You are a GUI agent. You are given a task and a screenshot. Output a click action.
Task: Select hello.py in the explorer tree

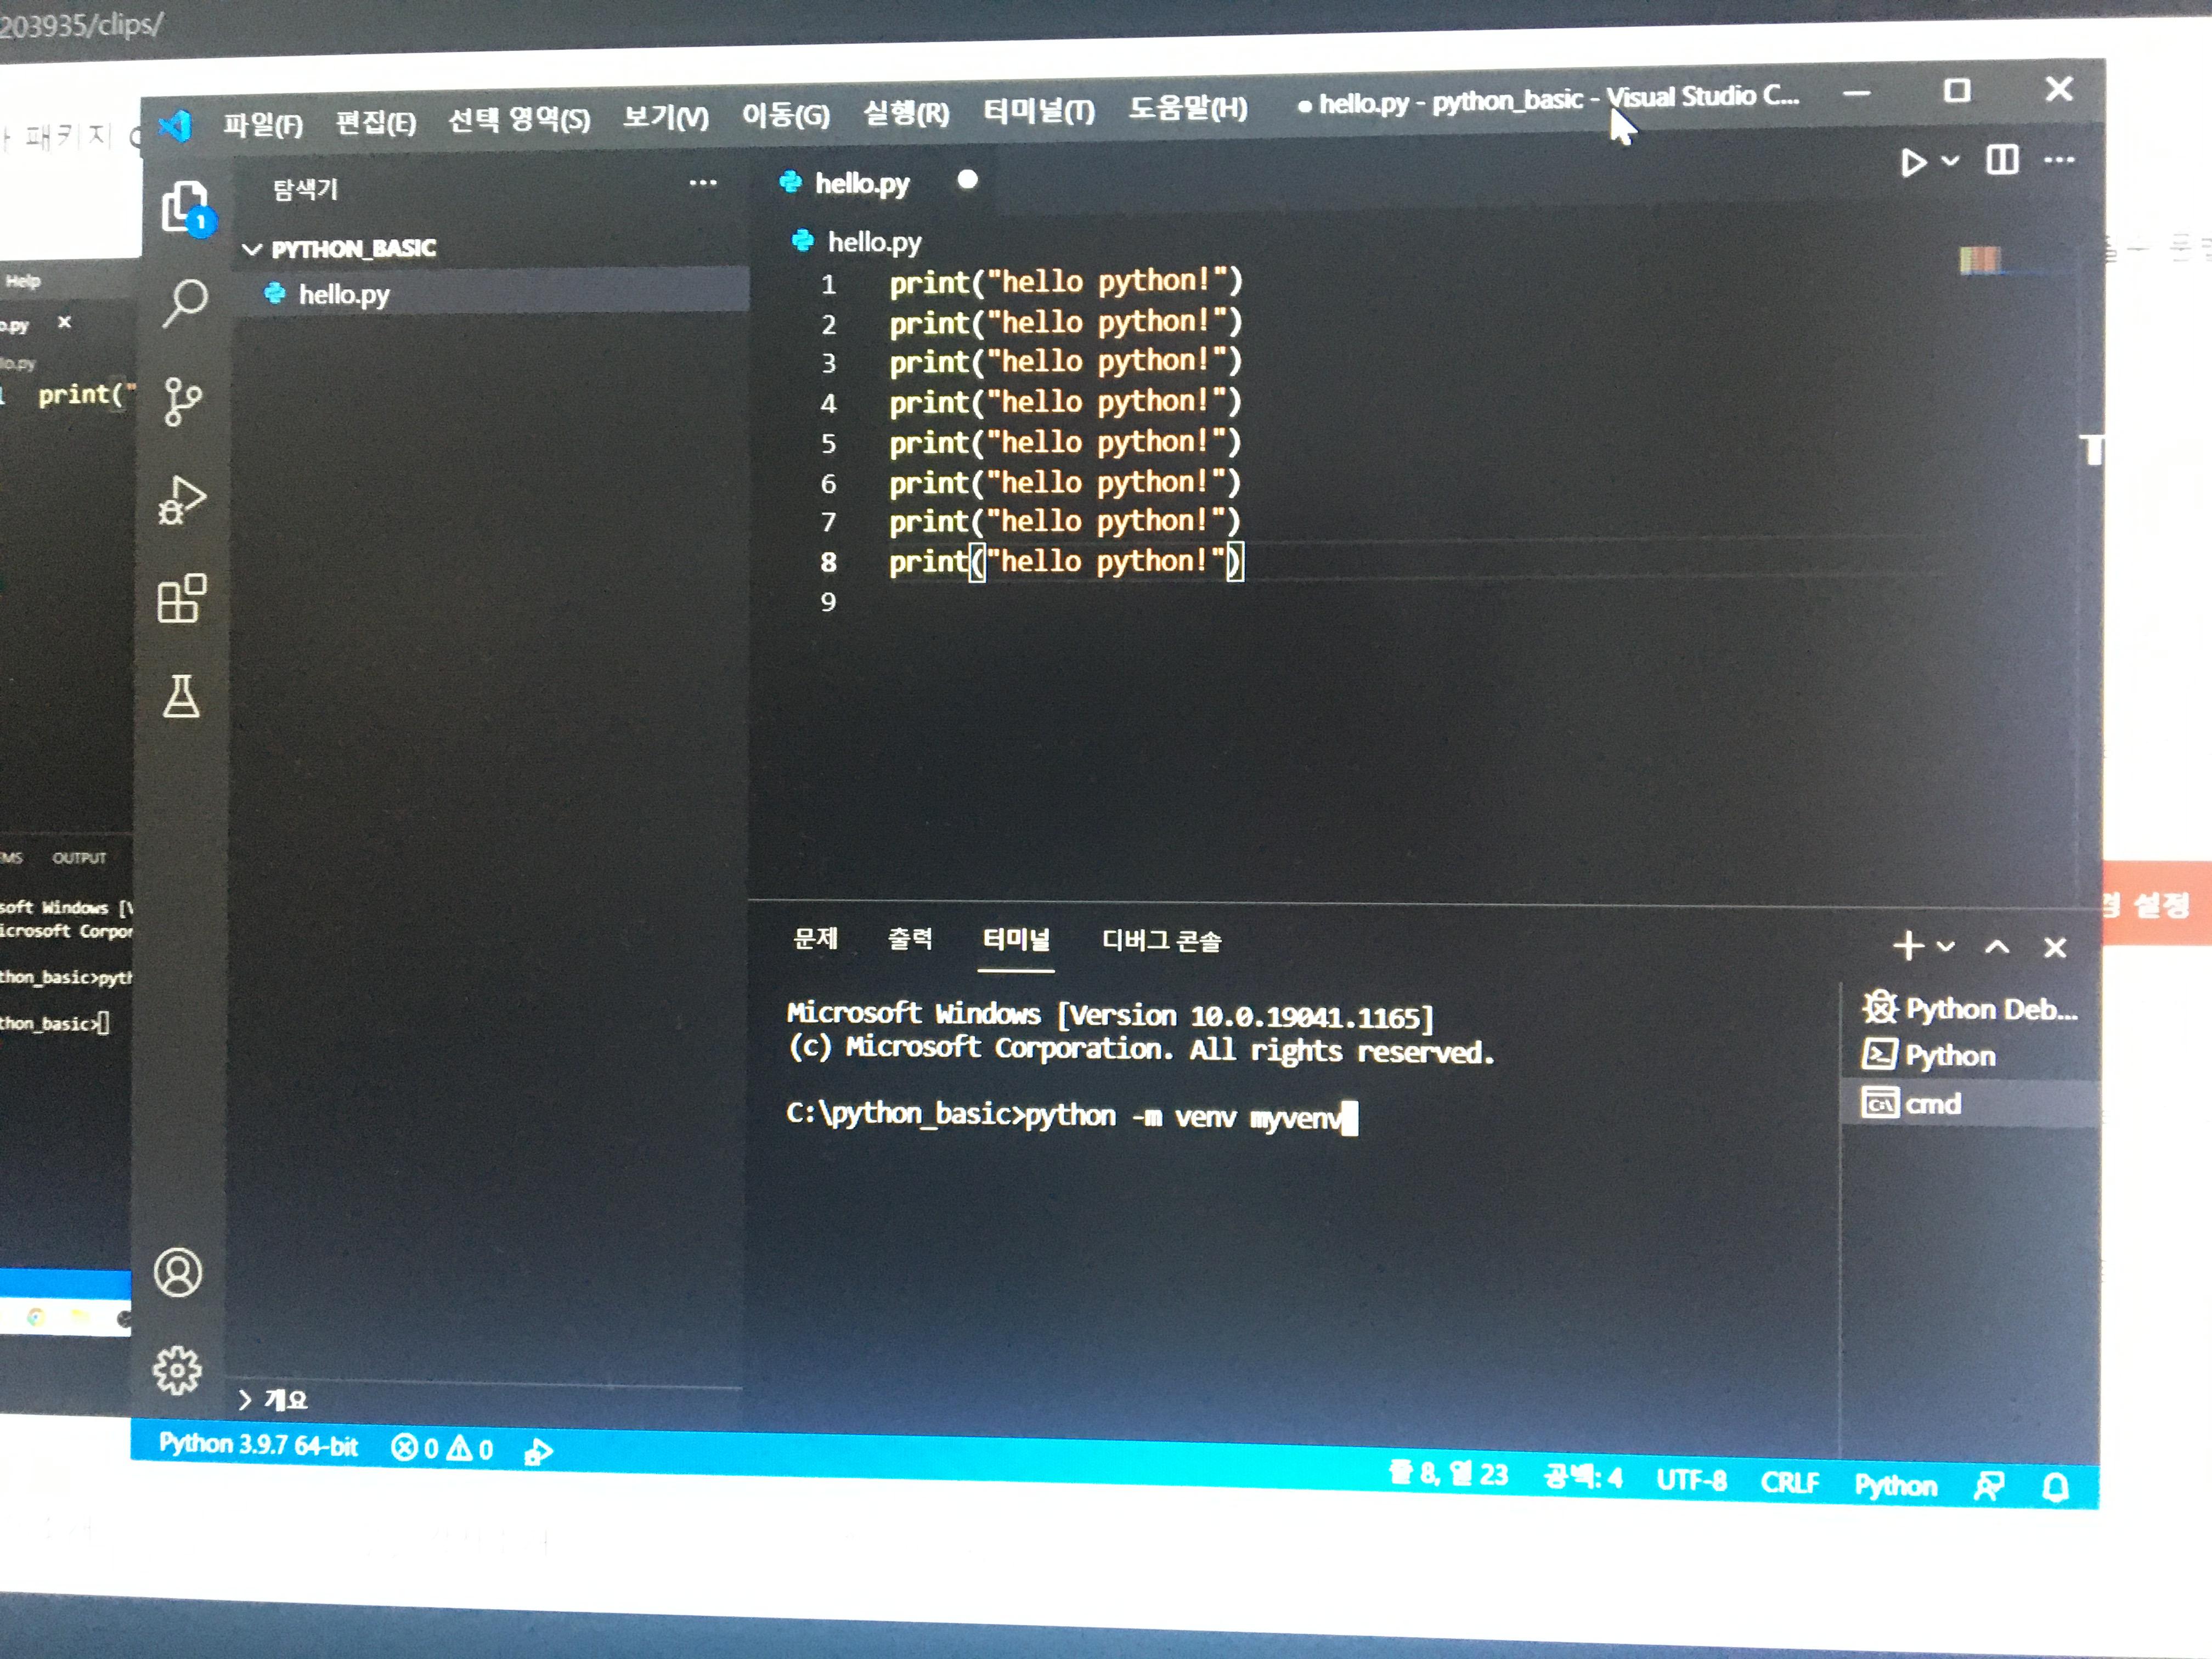343,294
